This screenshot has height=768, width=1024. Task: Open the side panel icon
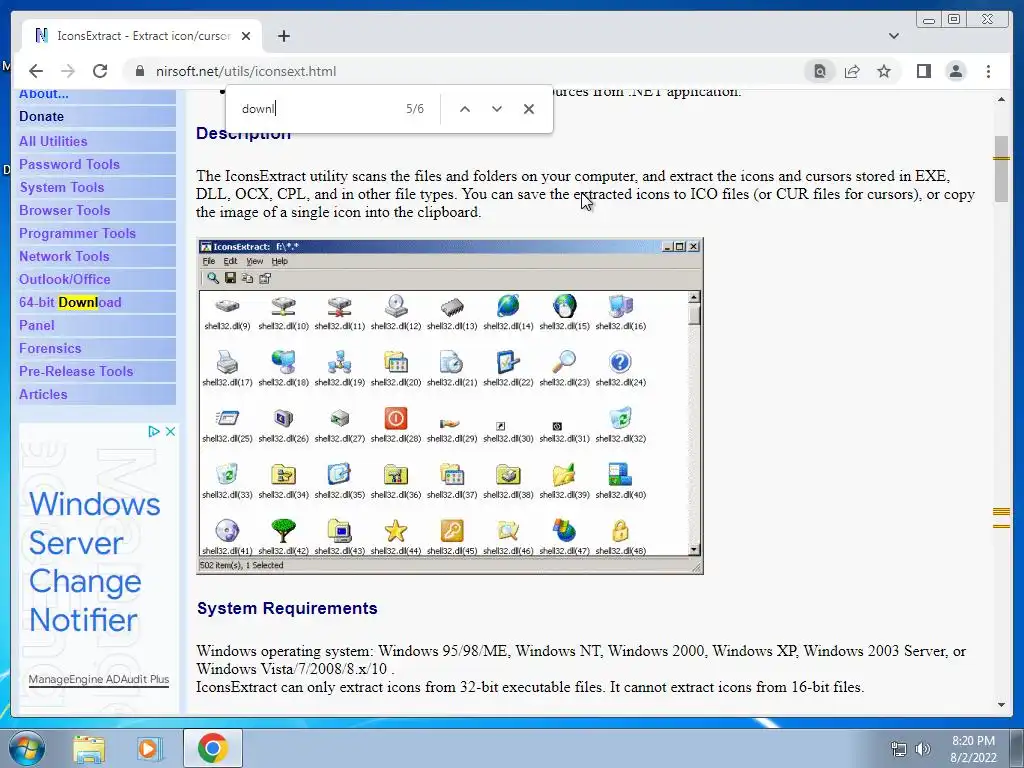tap(923, 71)
